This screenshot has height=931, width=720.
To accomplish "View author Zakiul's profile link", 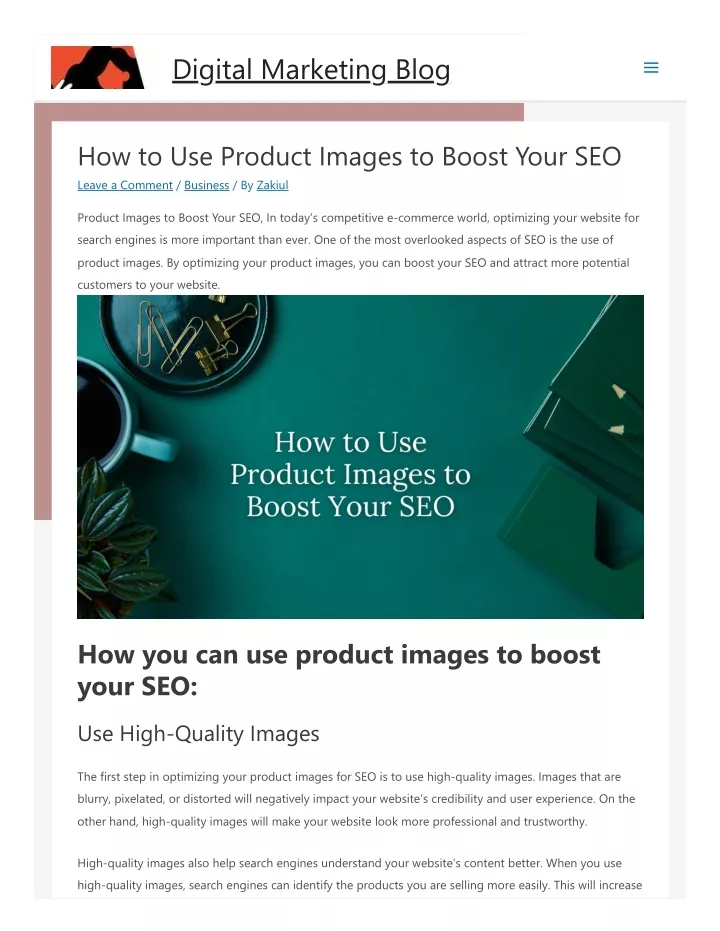I will coord(272,185).
